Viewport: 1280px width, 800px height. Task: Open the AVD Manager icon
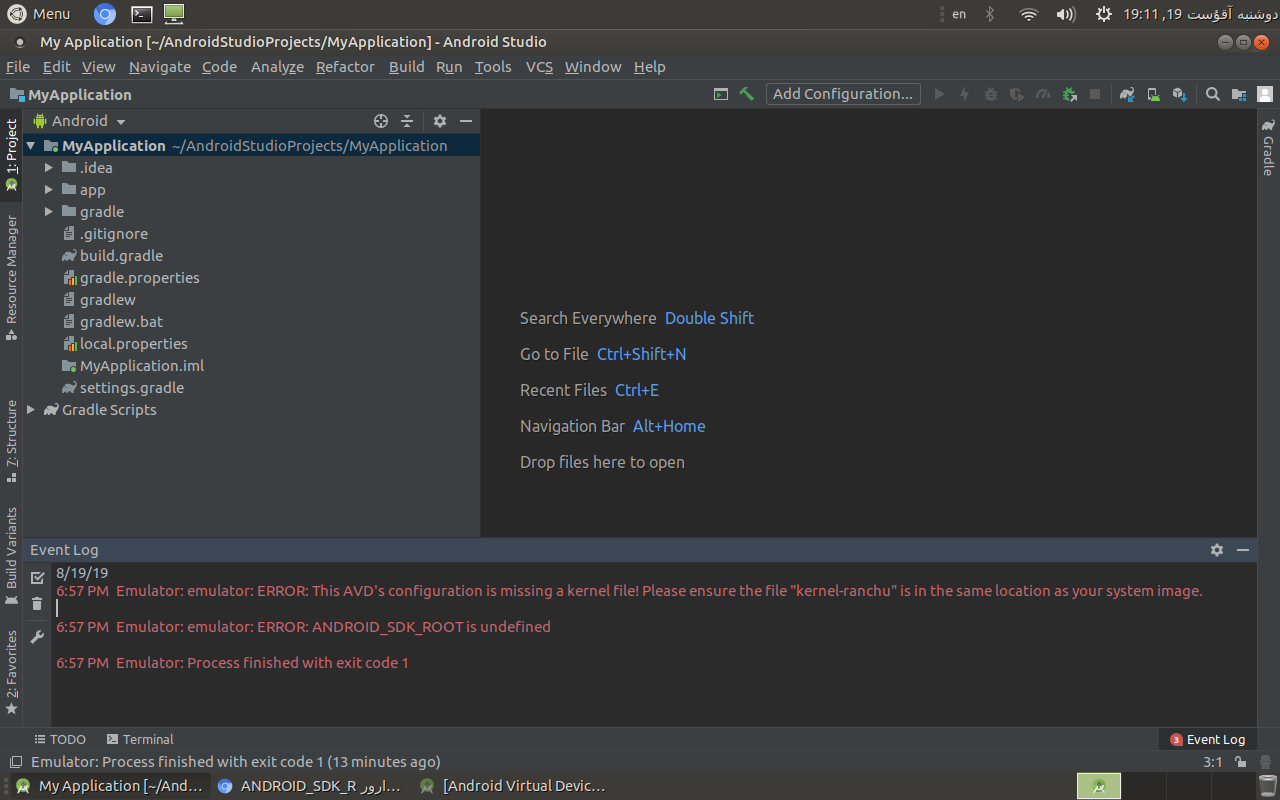point(1153,94)
